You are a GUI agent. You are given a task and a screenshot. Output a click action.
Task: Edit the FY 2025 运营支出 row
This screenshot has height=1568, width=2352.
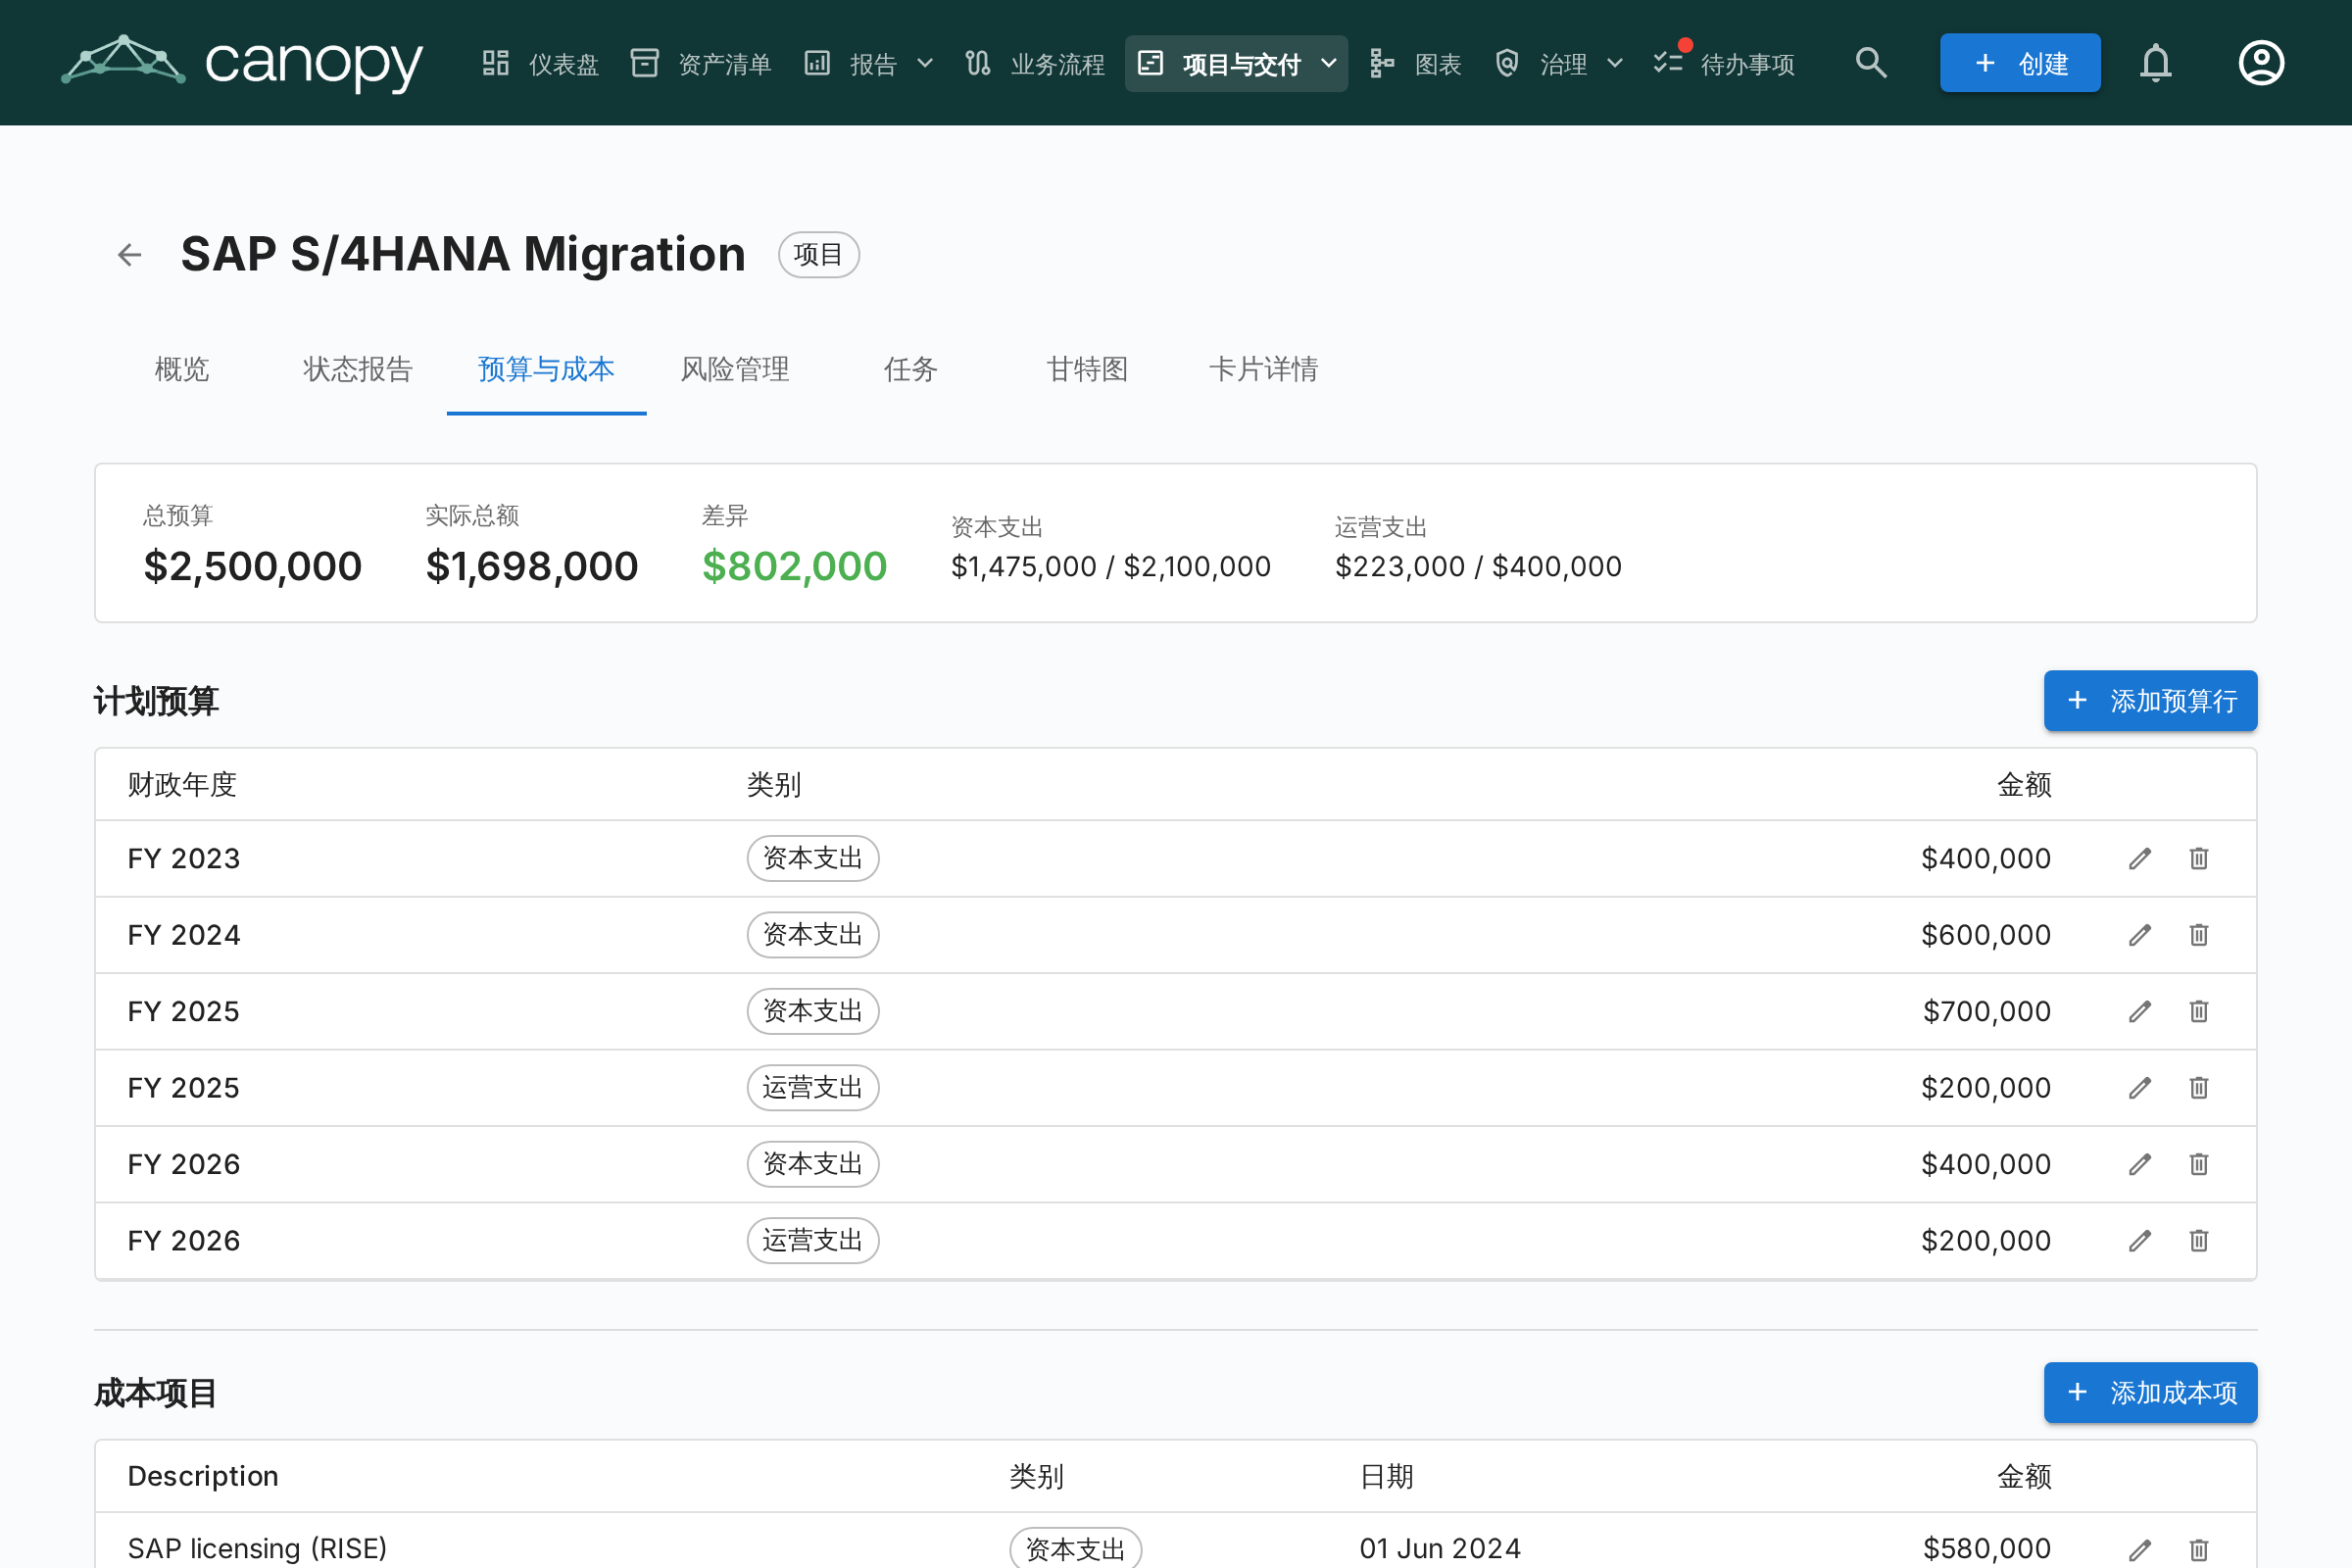pyautogui.click(x=2140, y=1088)
